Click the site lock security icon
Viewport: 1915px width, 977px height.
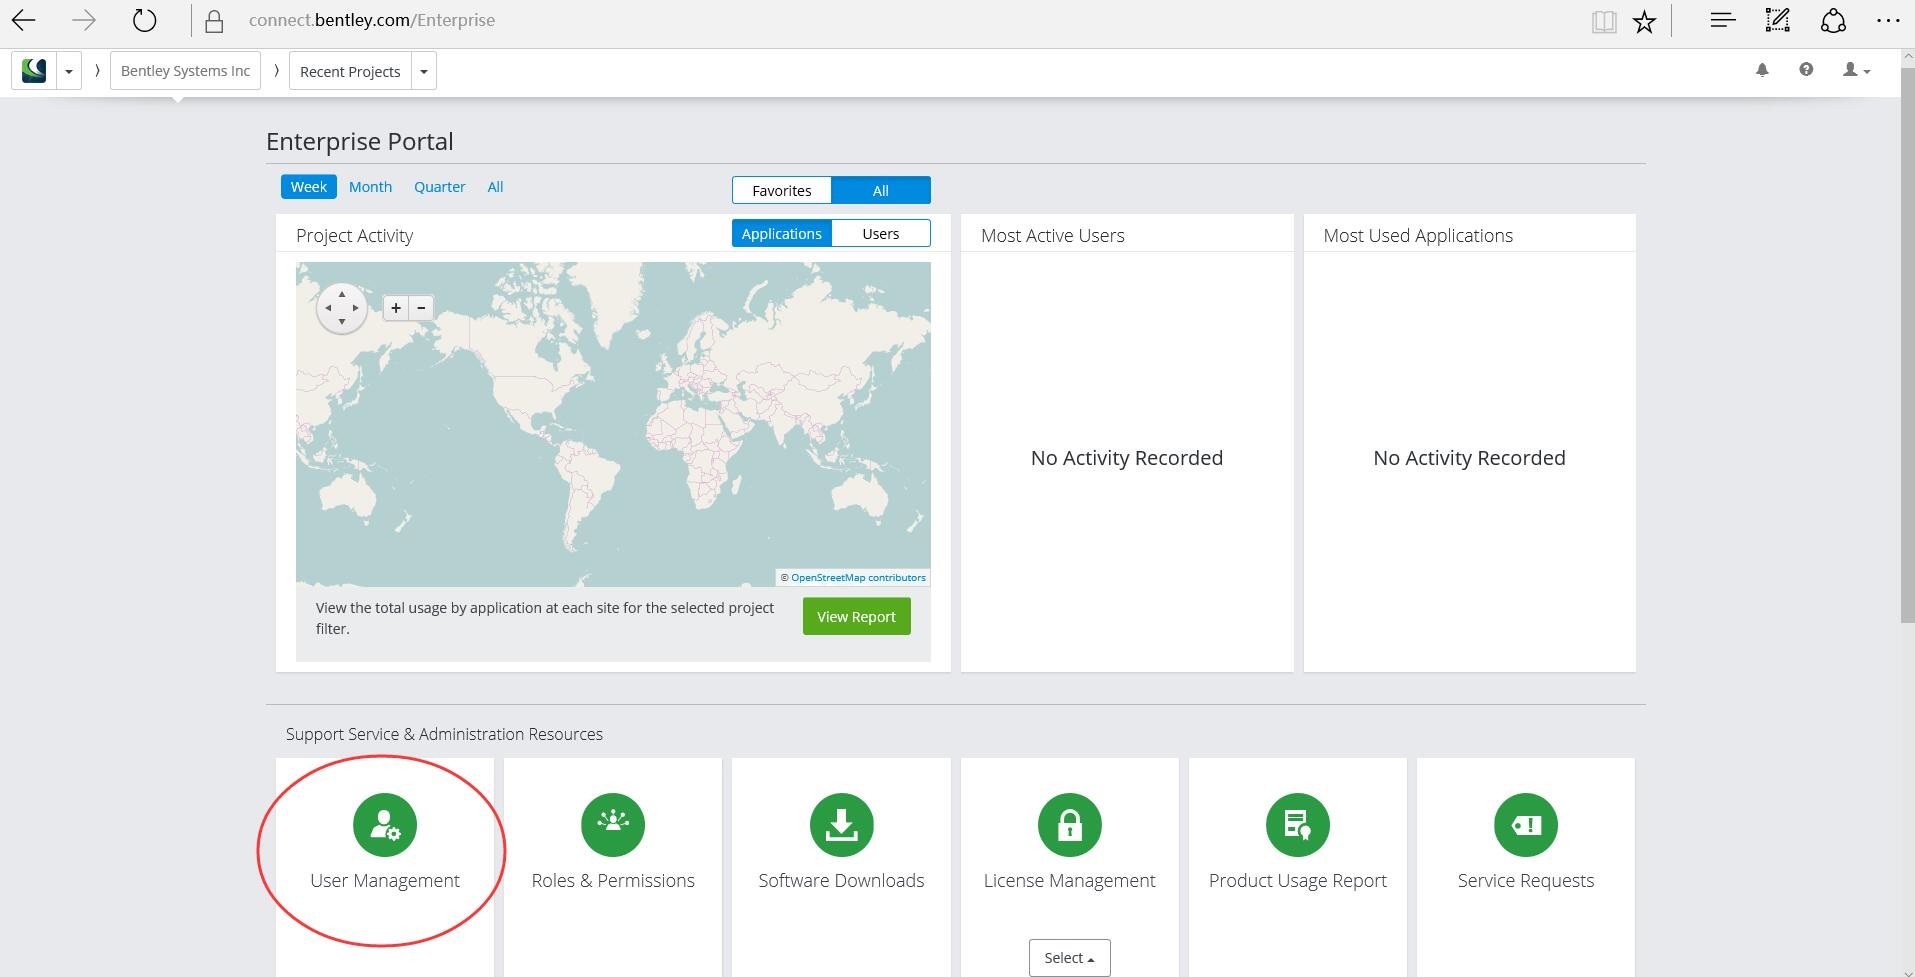[214, 21]
